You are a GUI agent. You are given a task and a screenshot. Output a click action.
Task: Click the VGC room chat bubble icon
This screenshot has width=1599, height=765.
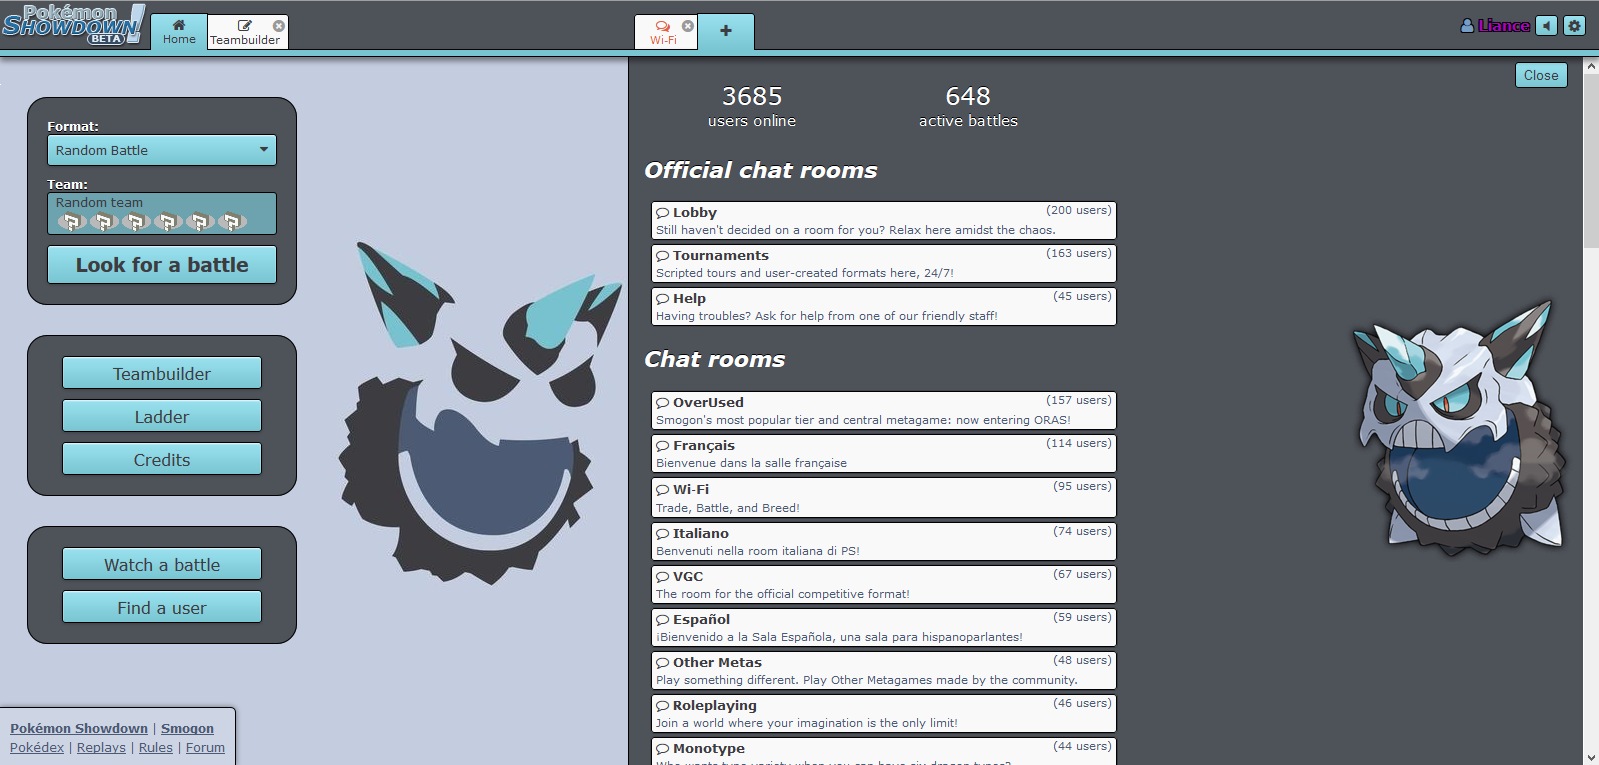662,577
